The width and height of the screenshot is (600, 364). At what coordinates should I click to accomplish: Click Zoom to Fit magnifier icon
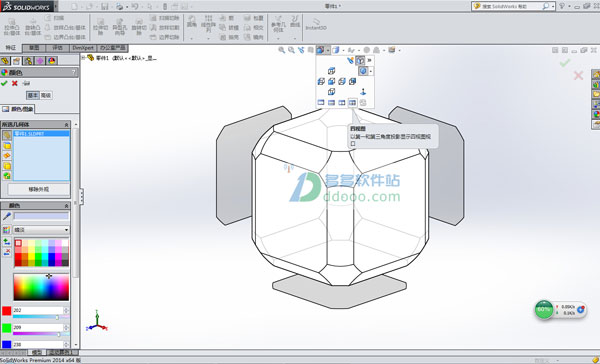pyautogui.click(x=282, y=50)
